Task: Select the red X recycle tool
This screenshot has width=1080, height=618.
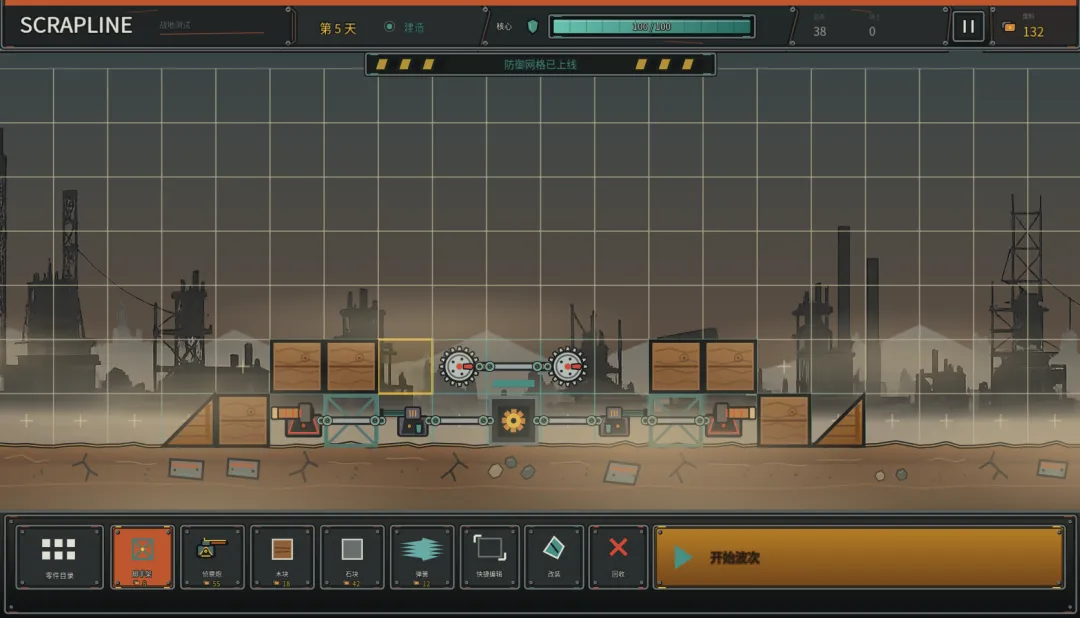Action: 618,557
